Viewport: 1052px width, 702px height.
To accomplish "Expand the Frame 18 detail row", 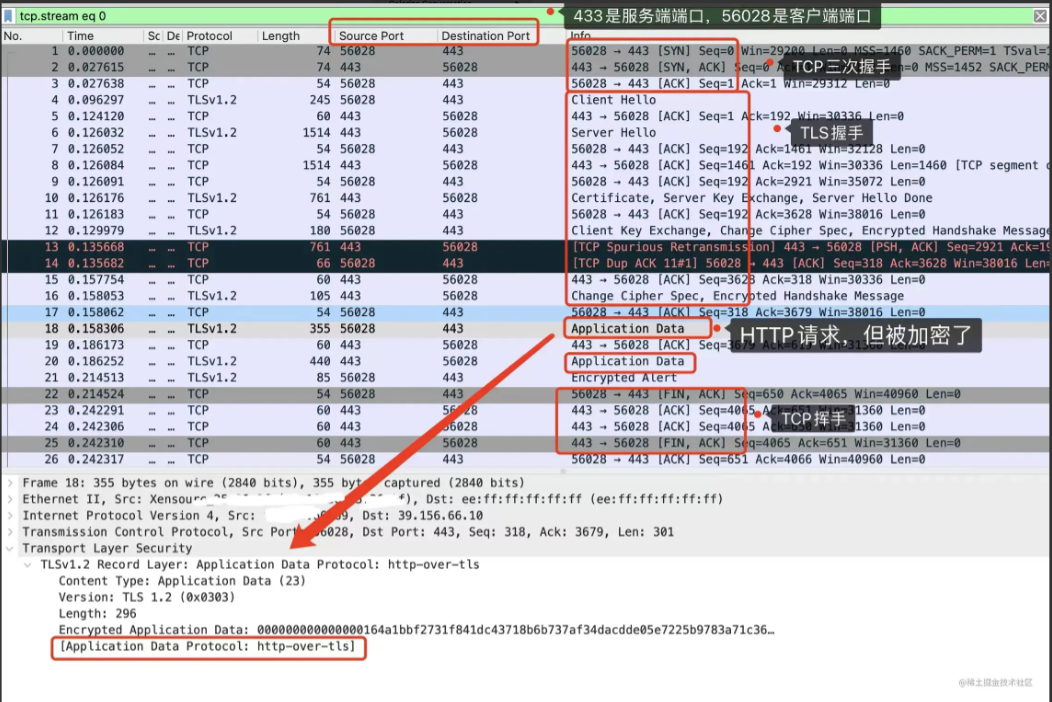I will click(x=10, y=483).
